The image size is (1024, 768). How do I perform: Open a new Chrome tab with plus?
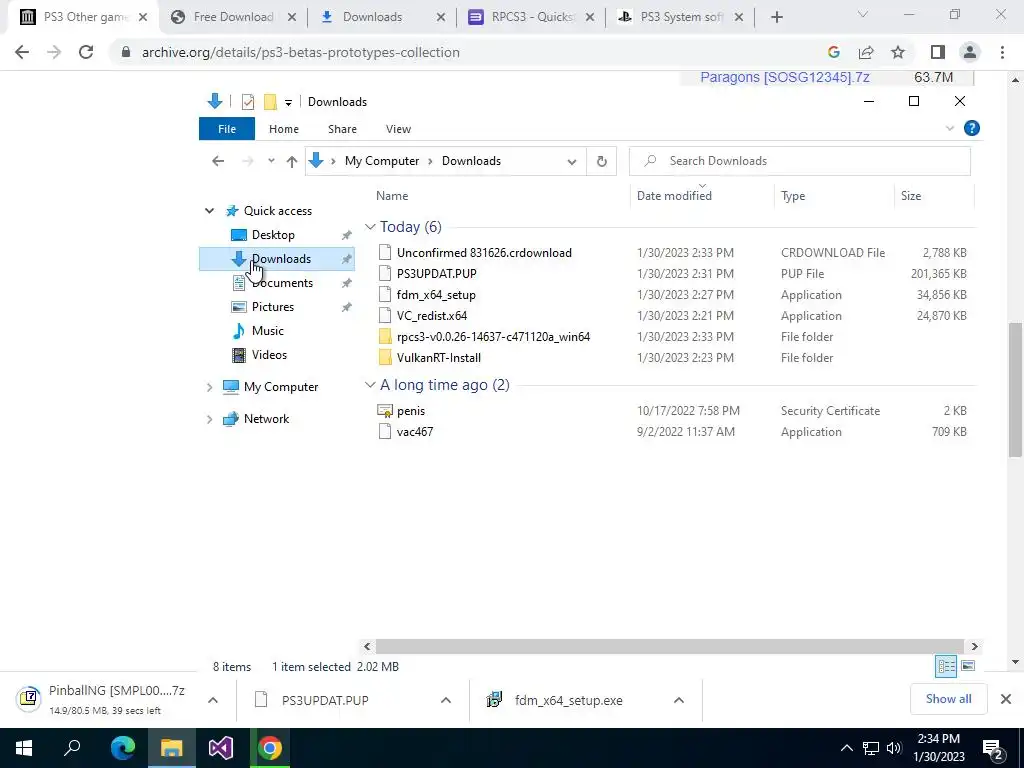point(776,17)
